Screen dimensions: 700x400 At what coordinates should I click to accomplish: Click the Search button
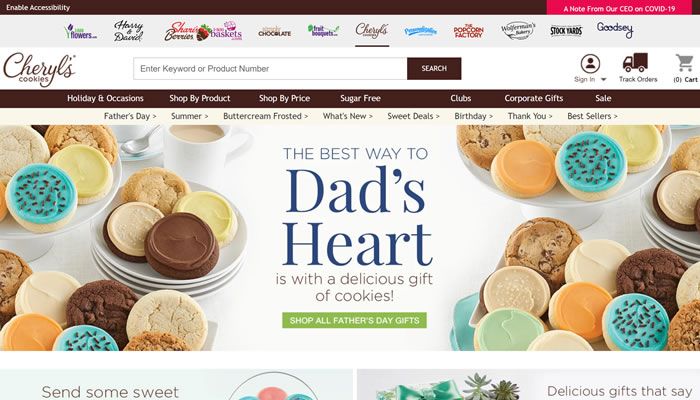pyautogui.click(x=434, y=68)
